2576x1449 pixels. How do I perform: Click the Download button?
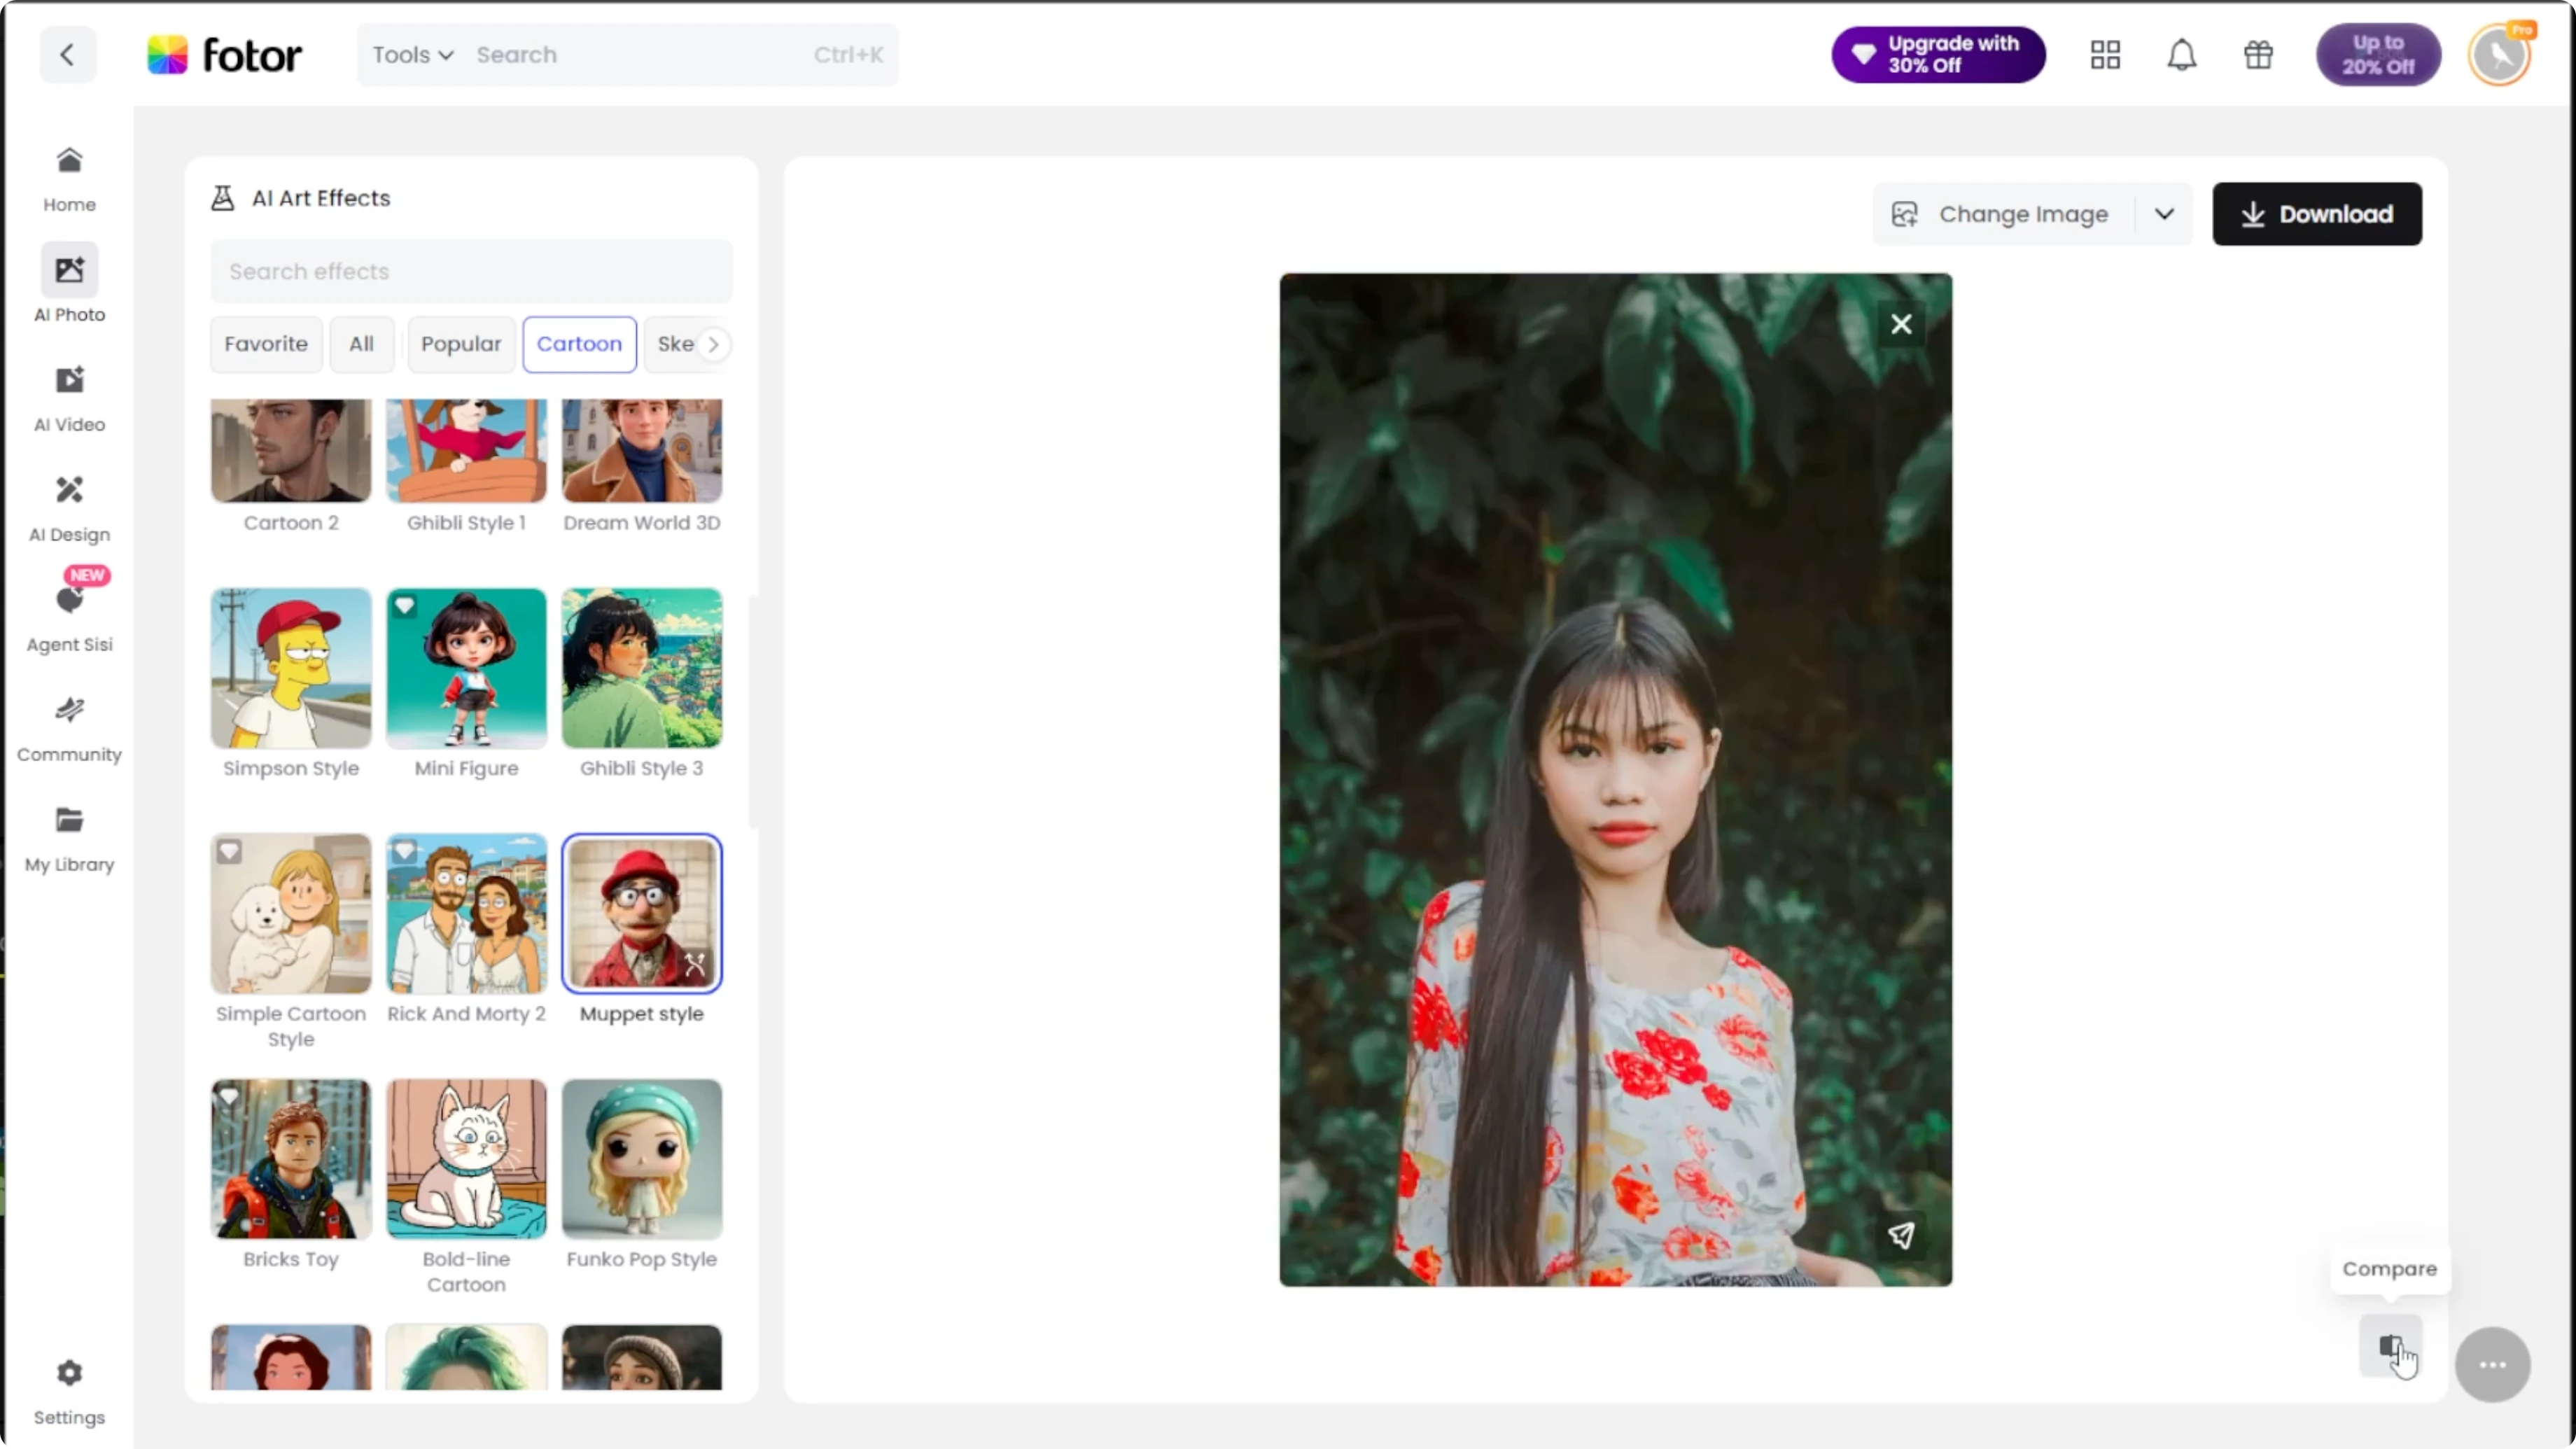tap(2316, 214)
